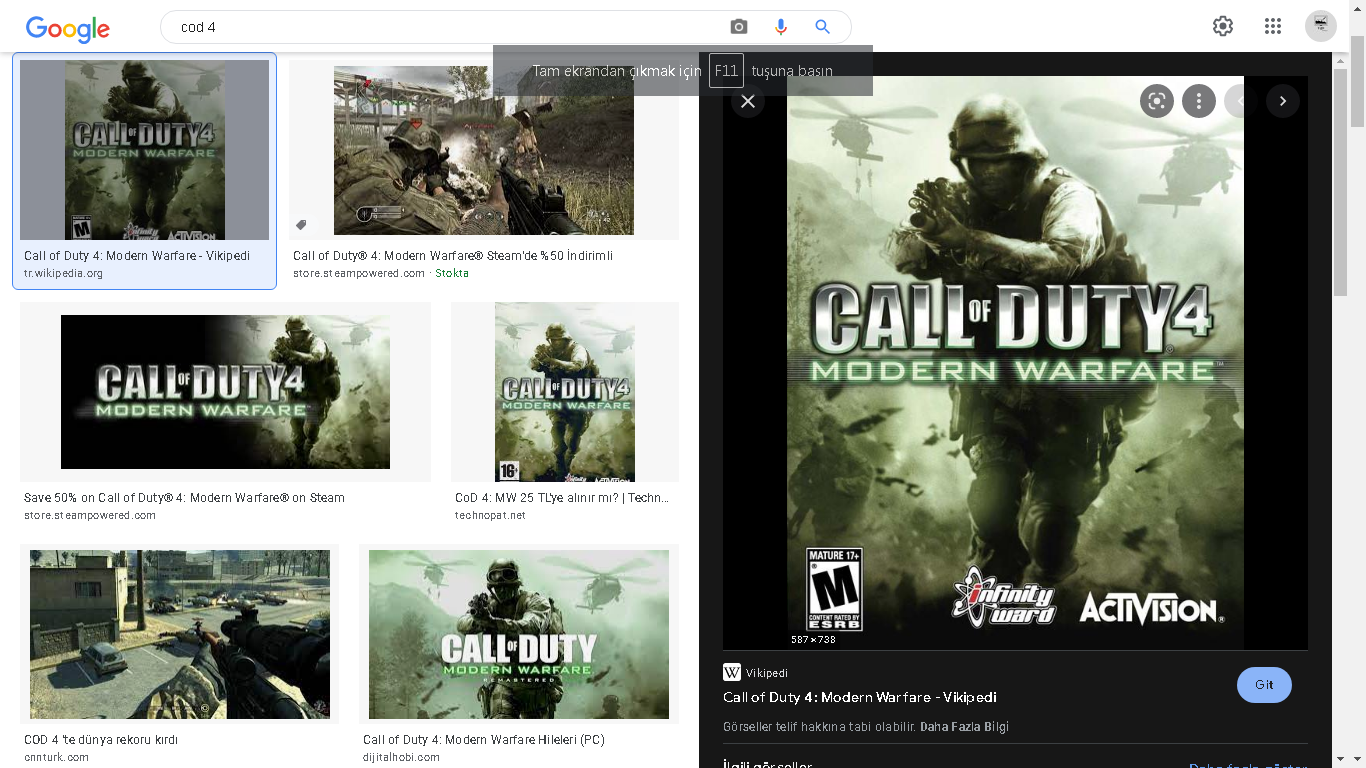Click the green "Stokta" availability text

click(x=452, y=274)
